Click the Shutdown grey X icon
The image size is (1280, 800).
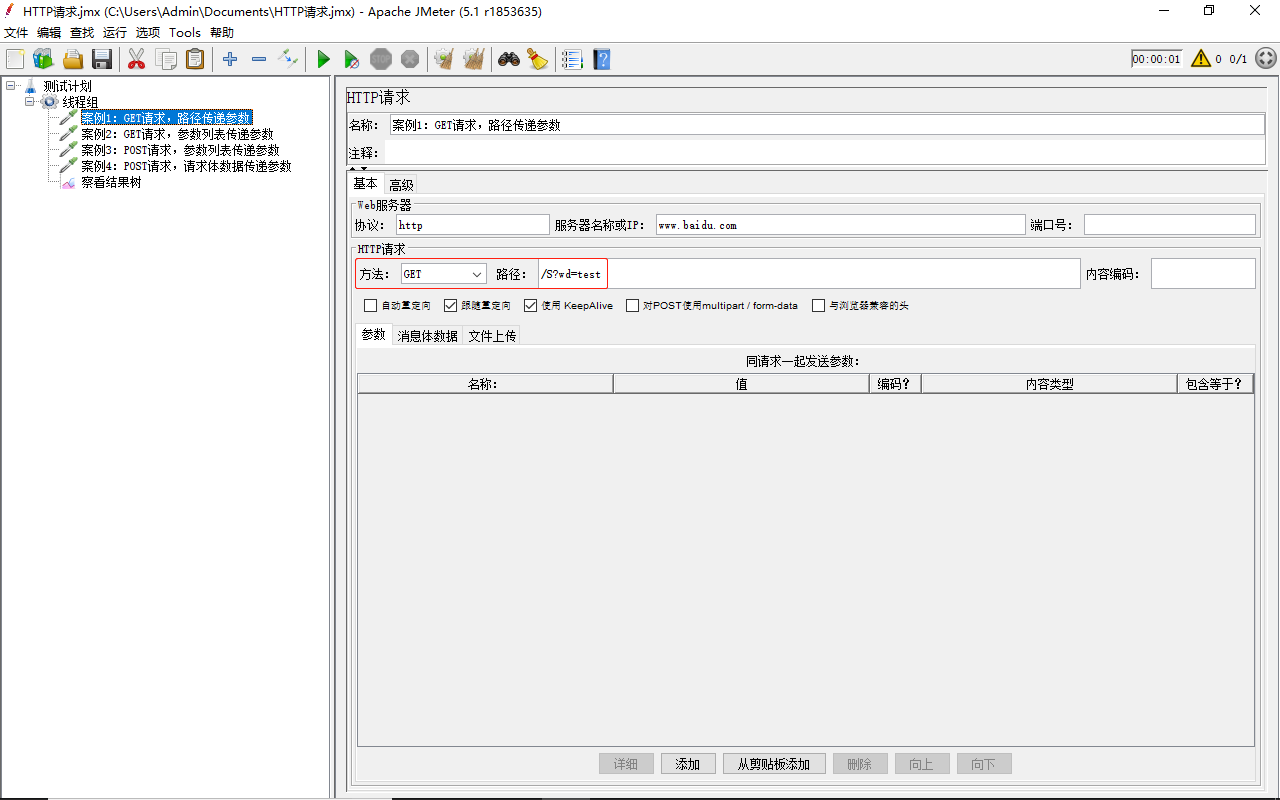click(x=410, y=60)
